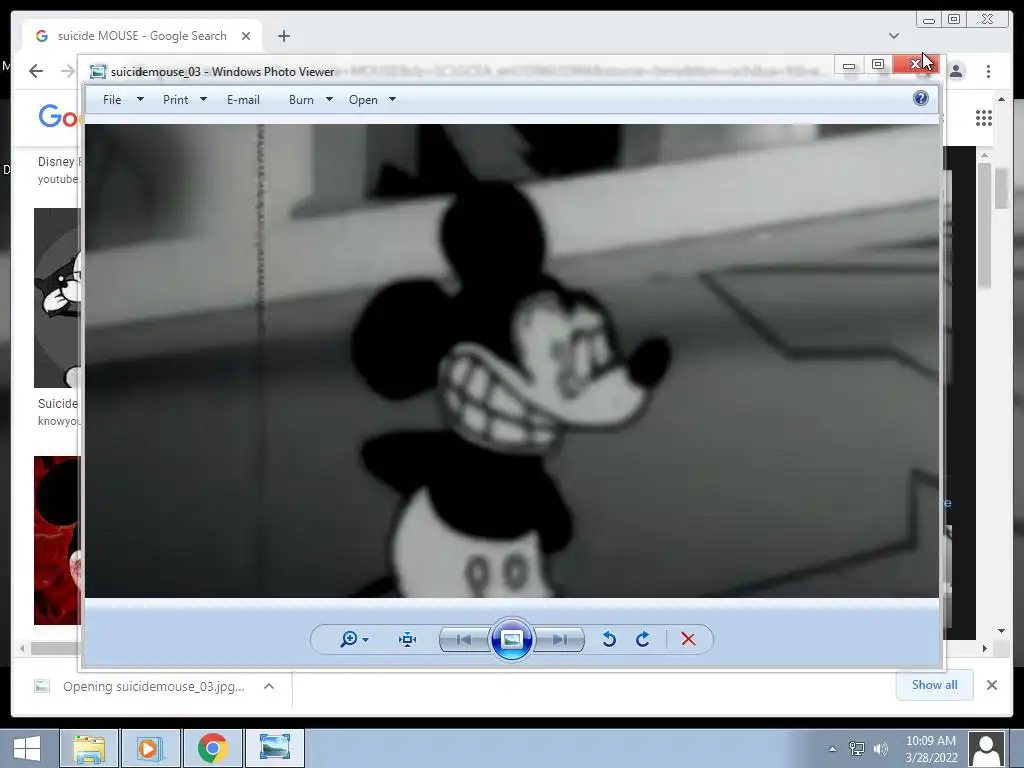1024x768 pixels.
Task: Close the Chrome downloads bar
Action: pos(991,685)
